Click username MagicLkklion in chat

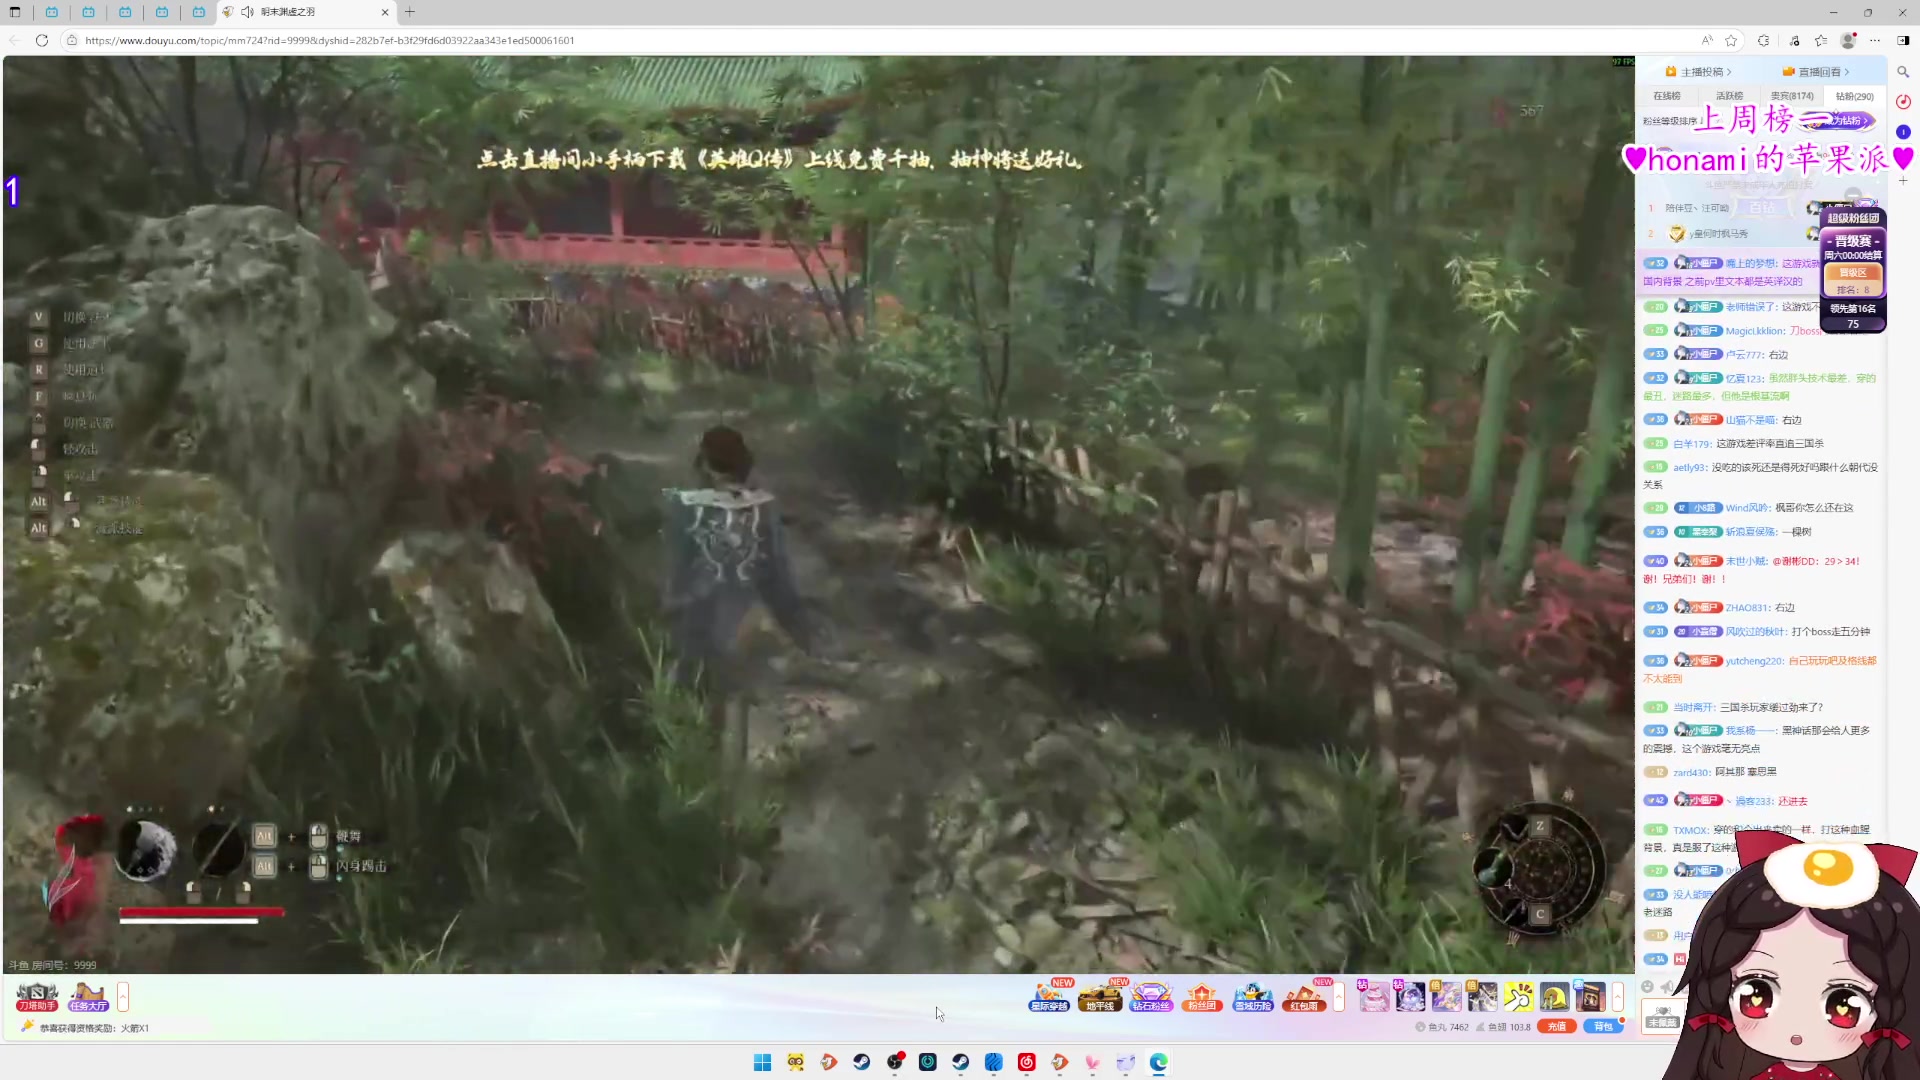pyautogui.click(x=1754, y=331)
